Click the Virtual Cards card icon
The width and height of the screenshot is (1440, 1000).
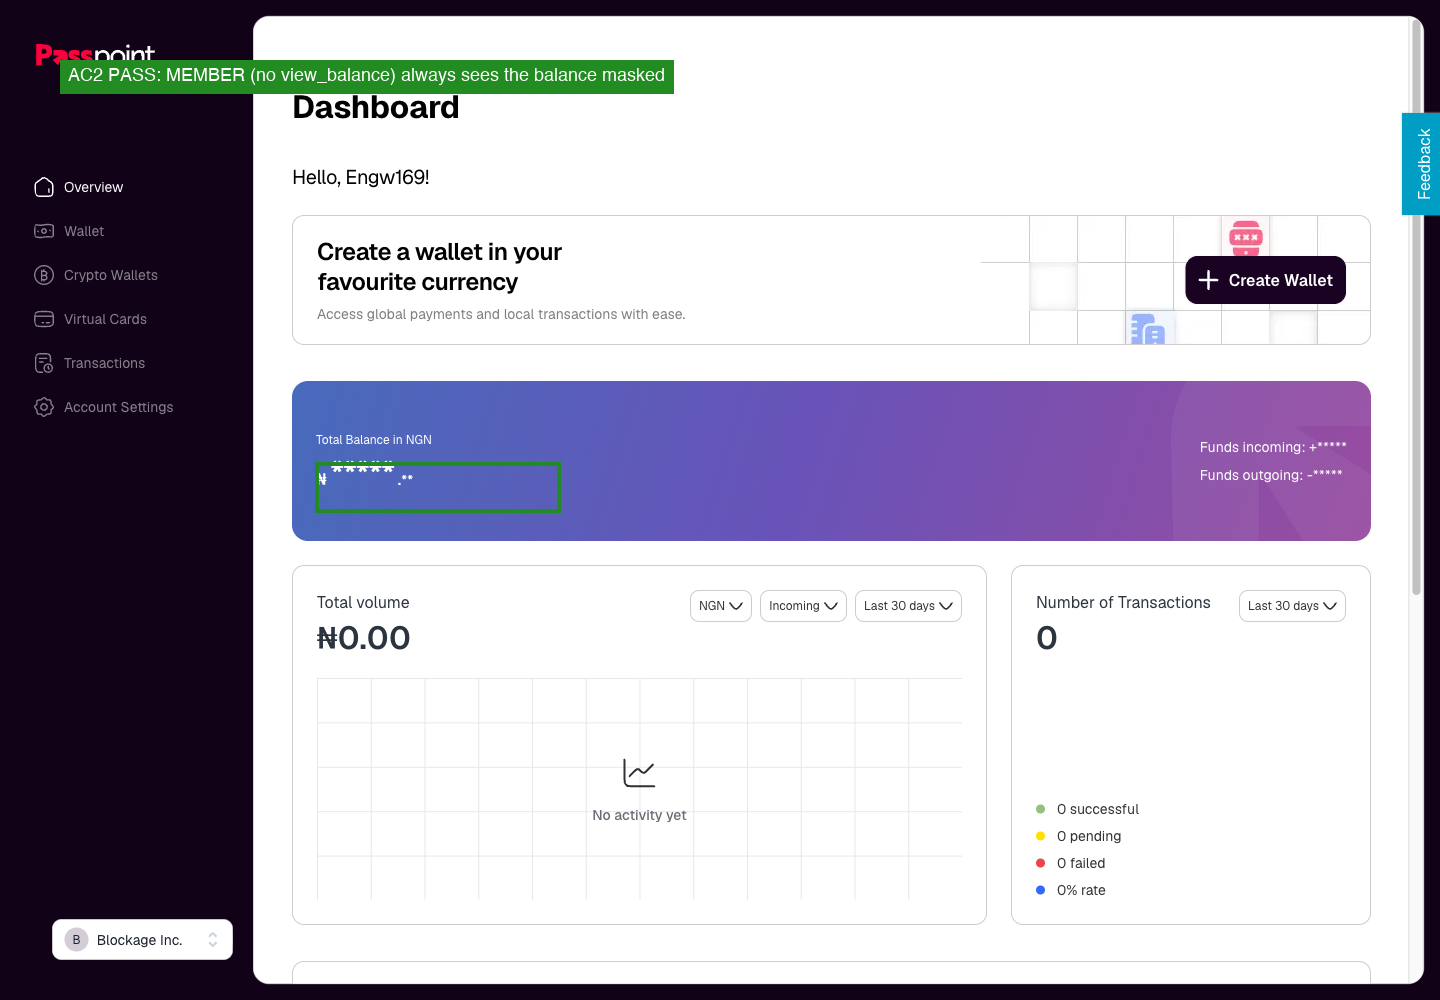tap(44, 319)
